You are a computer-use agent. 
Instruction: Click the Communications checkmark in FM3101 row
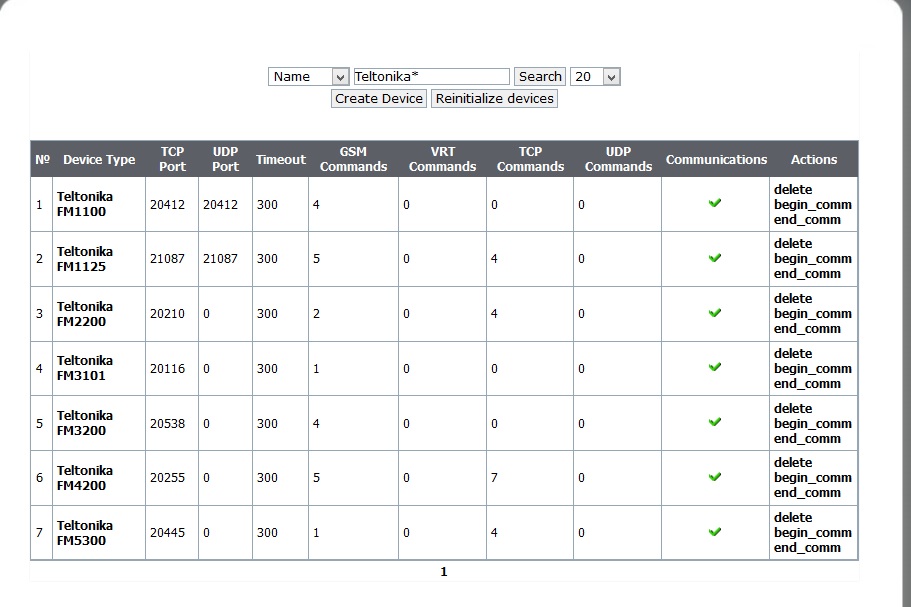714,367
